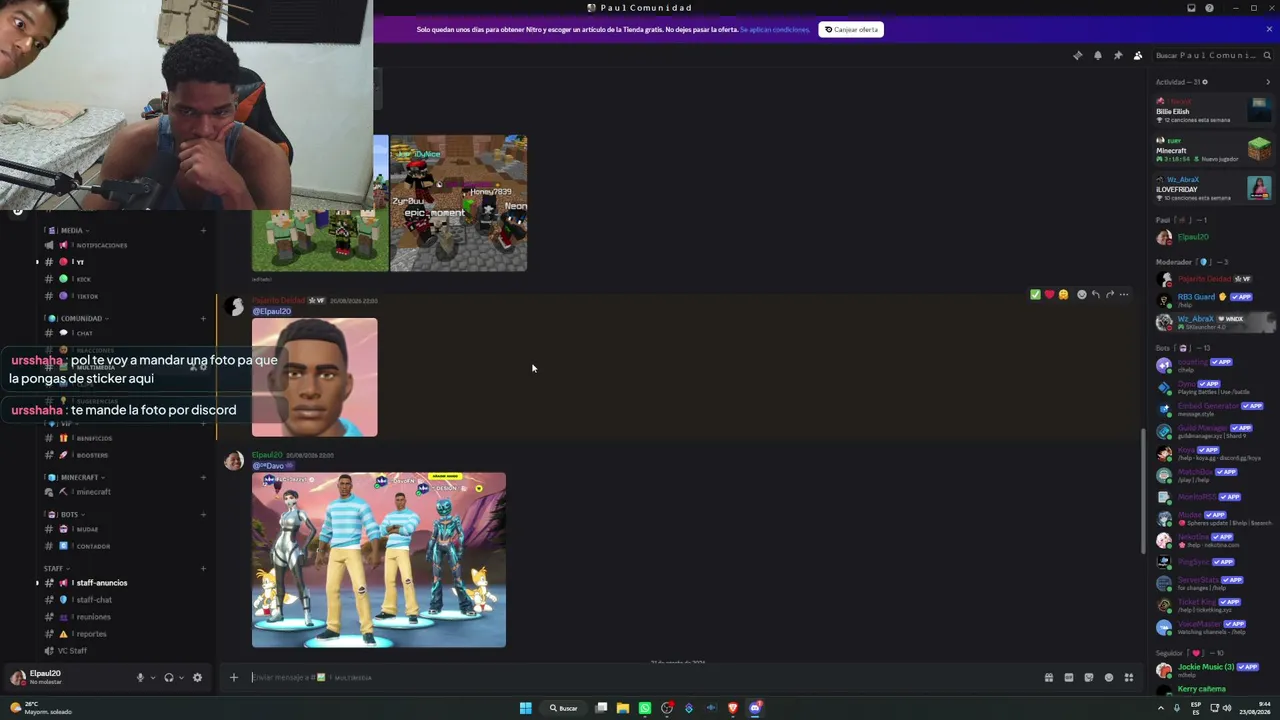Collapse the STAFF category
The height and width of the screenshot is (720, 1280).
point(55,568)
